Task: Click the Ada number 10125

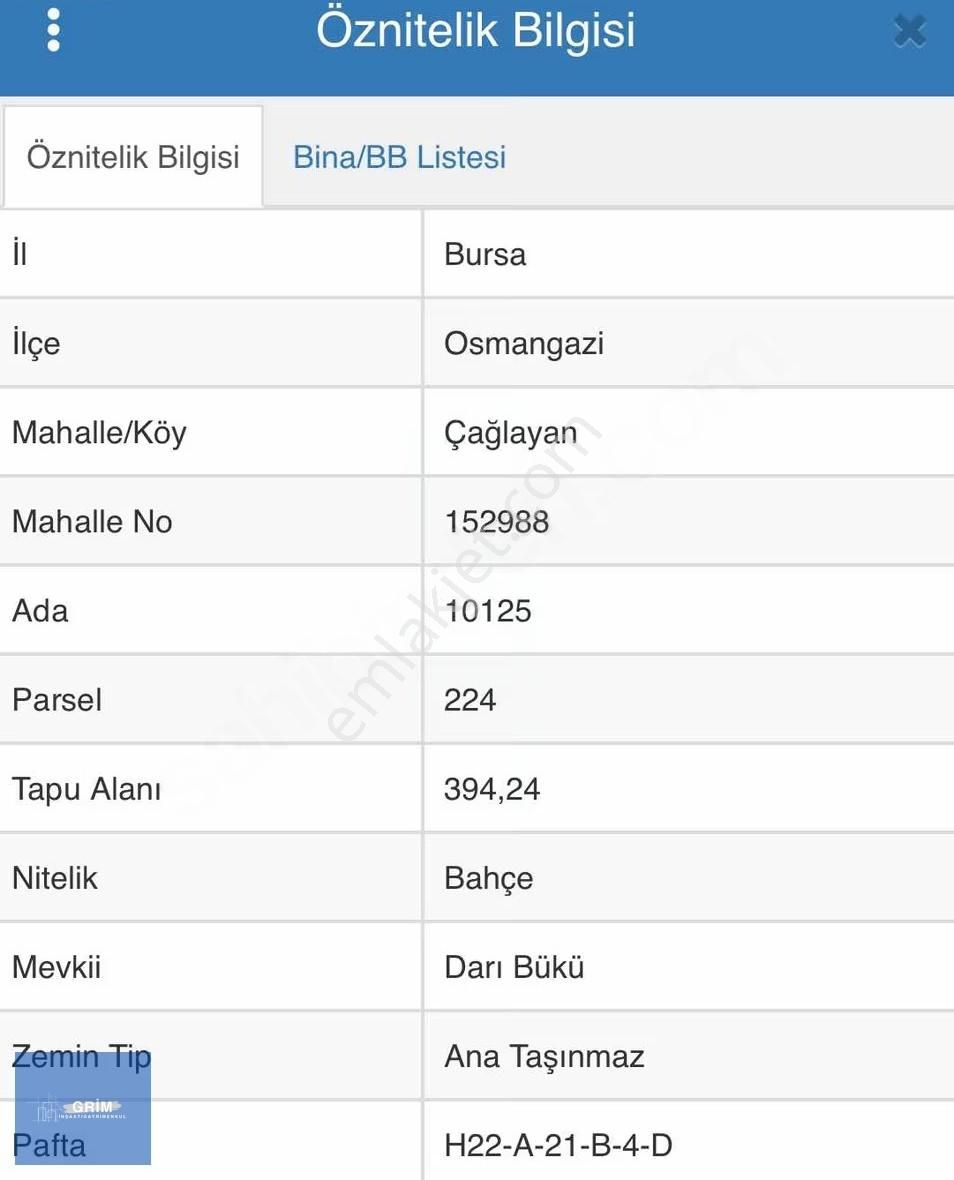Action: coord(488,611)
